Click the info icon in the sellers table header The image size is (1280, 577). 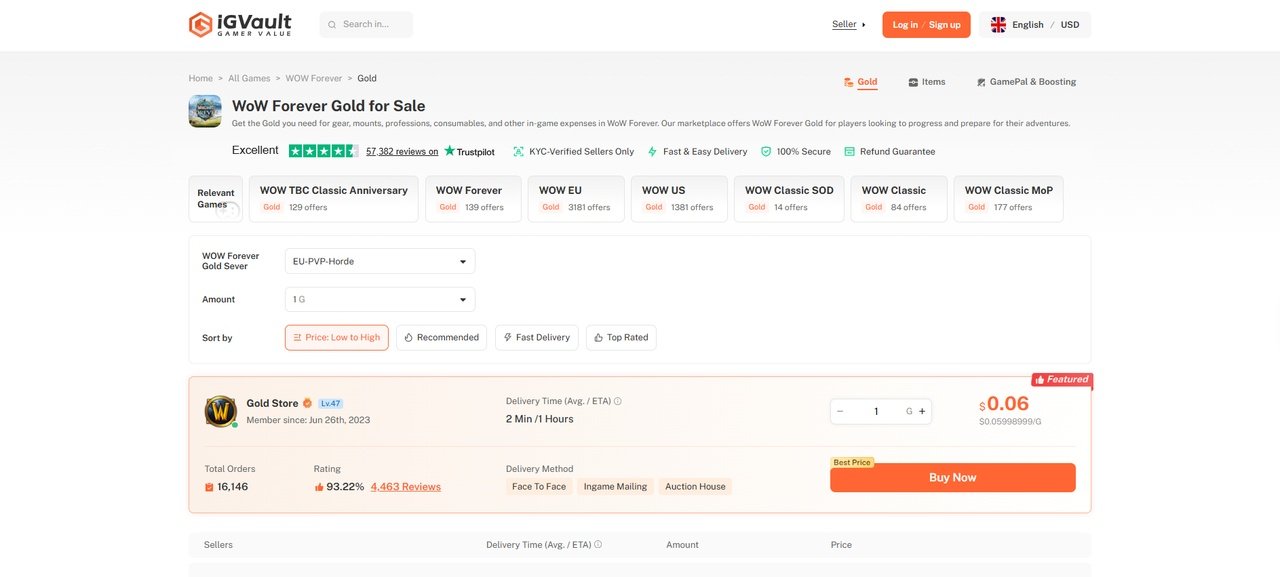(x=598, y=545)
